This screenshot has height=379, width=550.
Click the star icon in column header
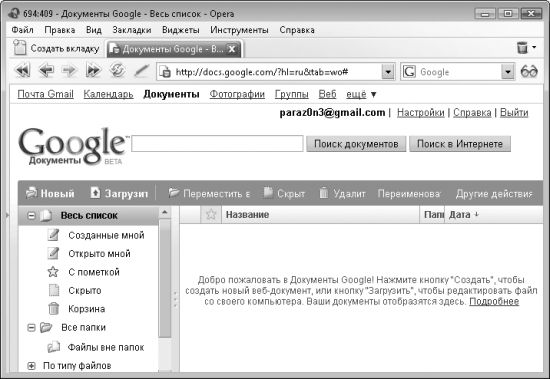[x=211, y=214]
